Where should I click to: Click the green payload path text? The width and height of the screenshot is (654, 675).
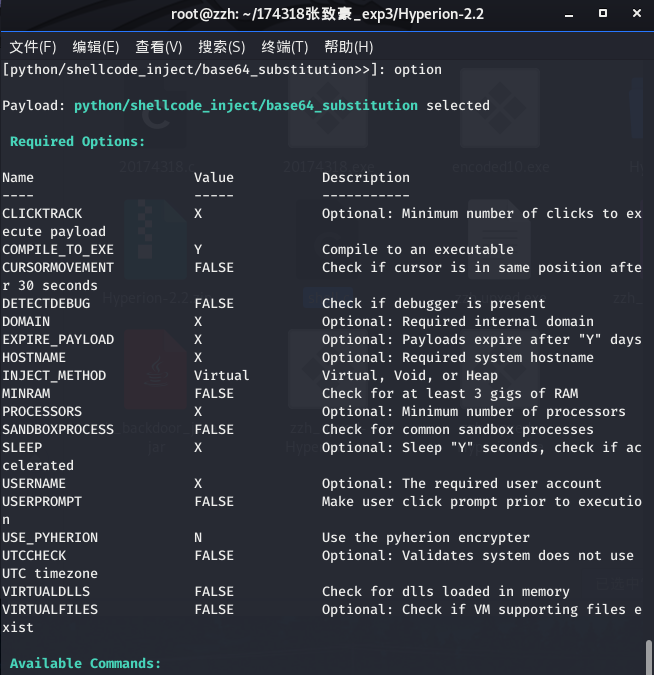click(x=246, y=106)
